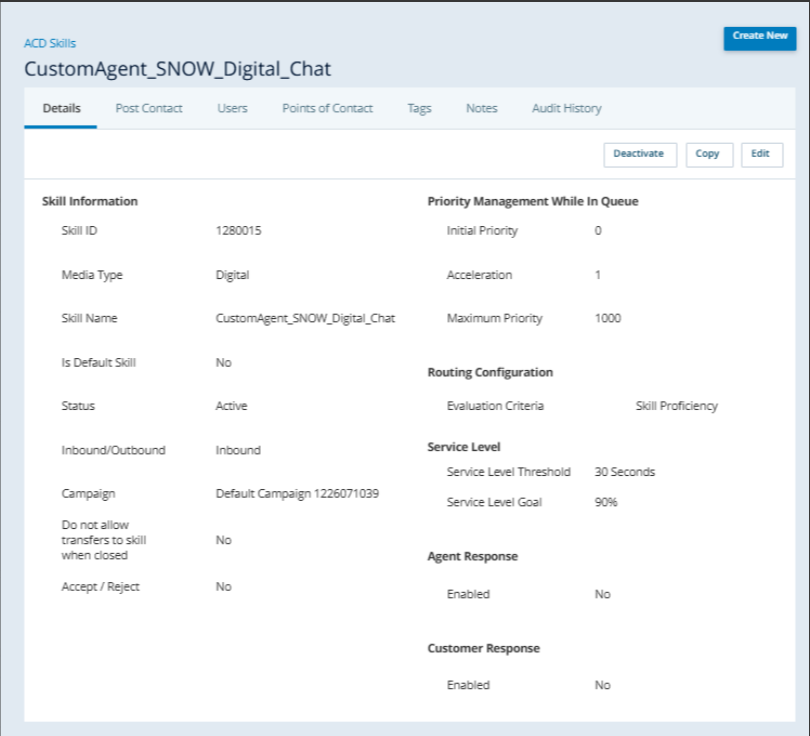Open the Tags tab
This screenshot has height=736, width=810.
point(419,108)
